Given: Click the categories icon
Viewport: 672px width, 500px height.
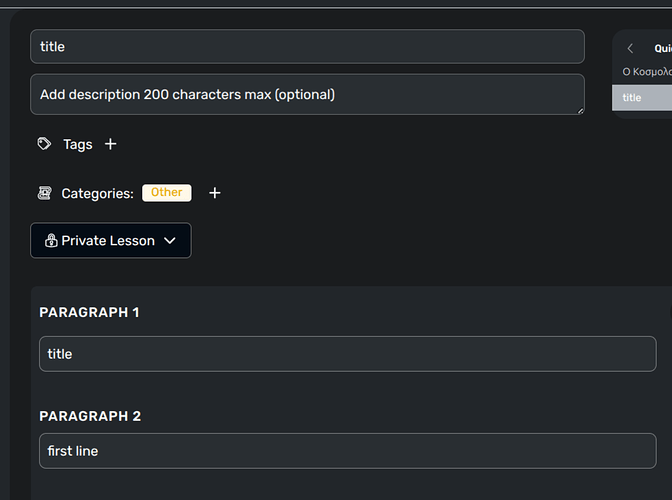Looking at the screenshot, I should [44, 193].
